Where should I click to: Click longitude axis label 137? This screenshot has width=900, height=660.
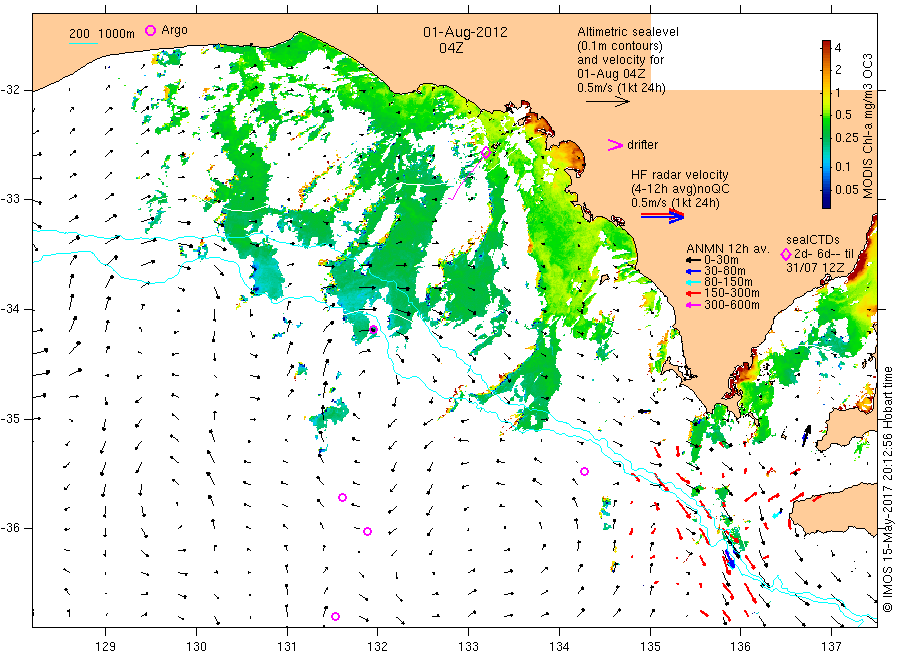point(831,647)
